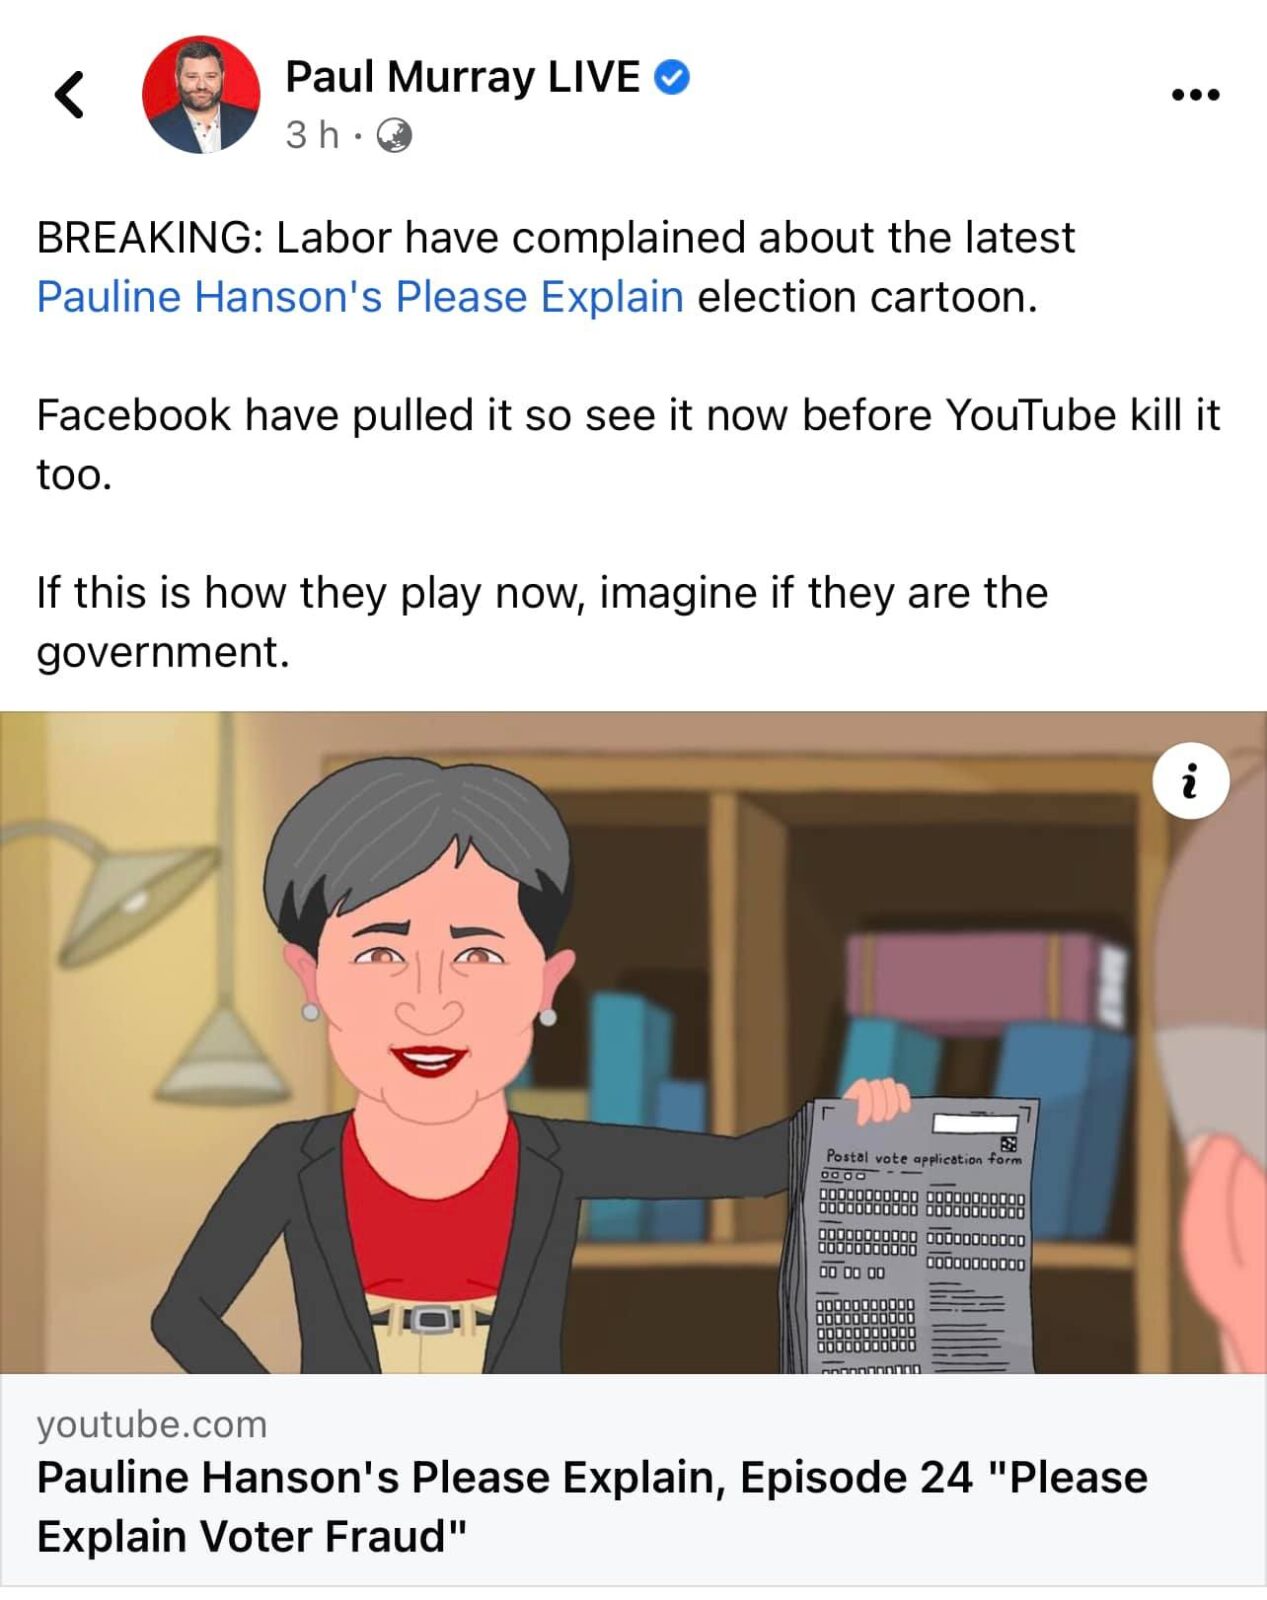Image resolution: width=1267 pixels, height=1600 pixels.
Task: Open the cartoon video thumbnail
Action: [633, 1042]
